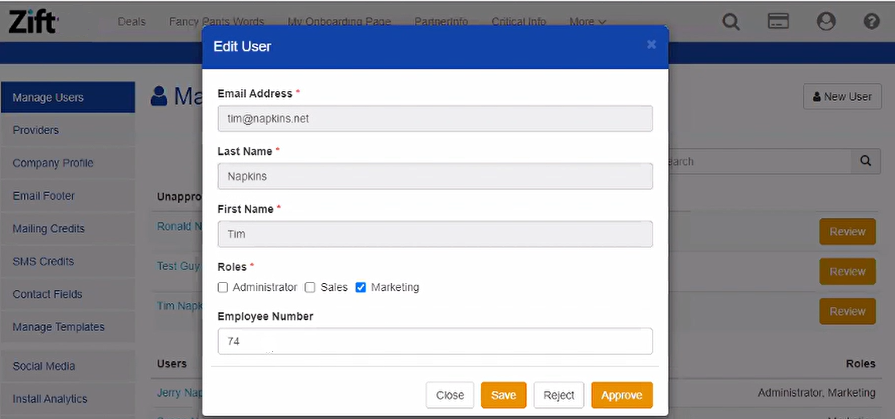Open Ronald user link

click(179, 226)
